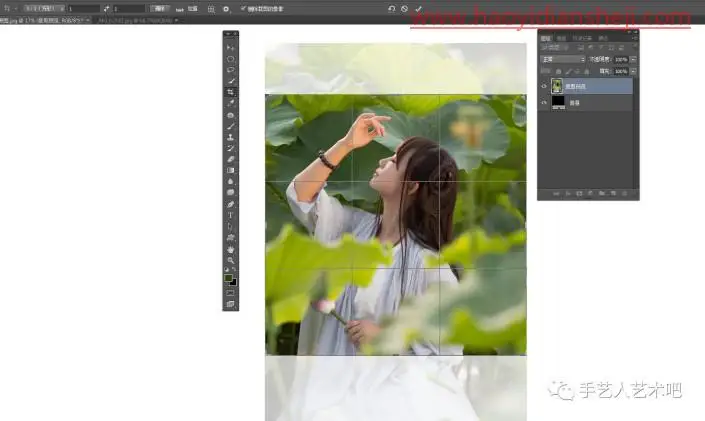Hide the top layer with eye icon
705x421 pixels.
[x=544, y=86]
